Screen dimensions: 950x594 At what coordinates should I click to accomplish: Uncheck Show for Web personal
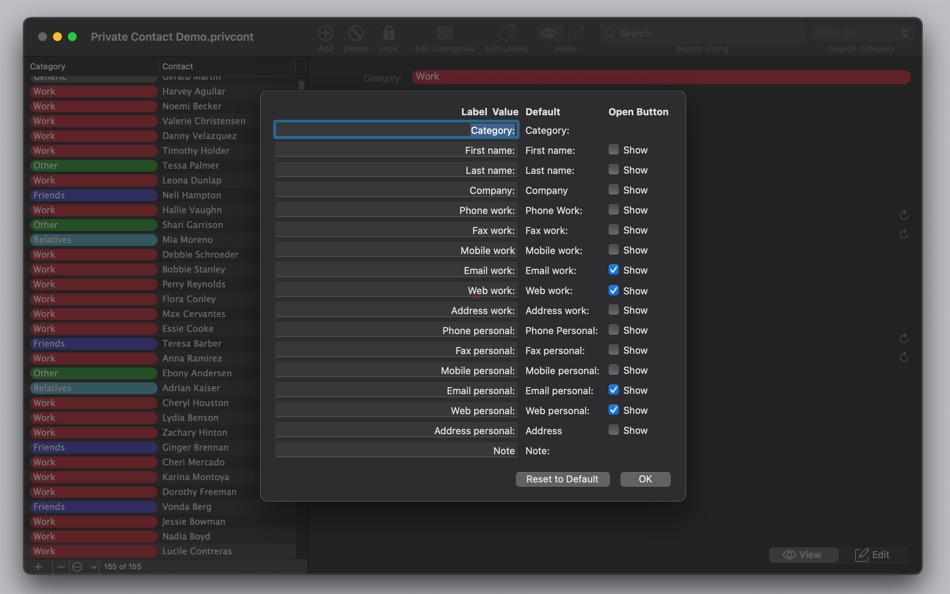pyautogui.click(x=614, y=410)
